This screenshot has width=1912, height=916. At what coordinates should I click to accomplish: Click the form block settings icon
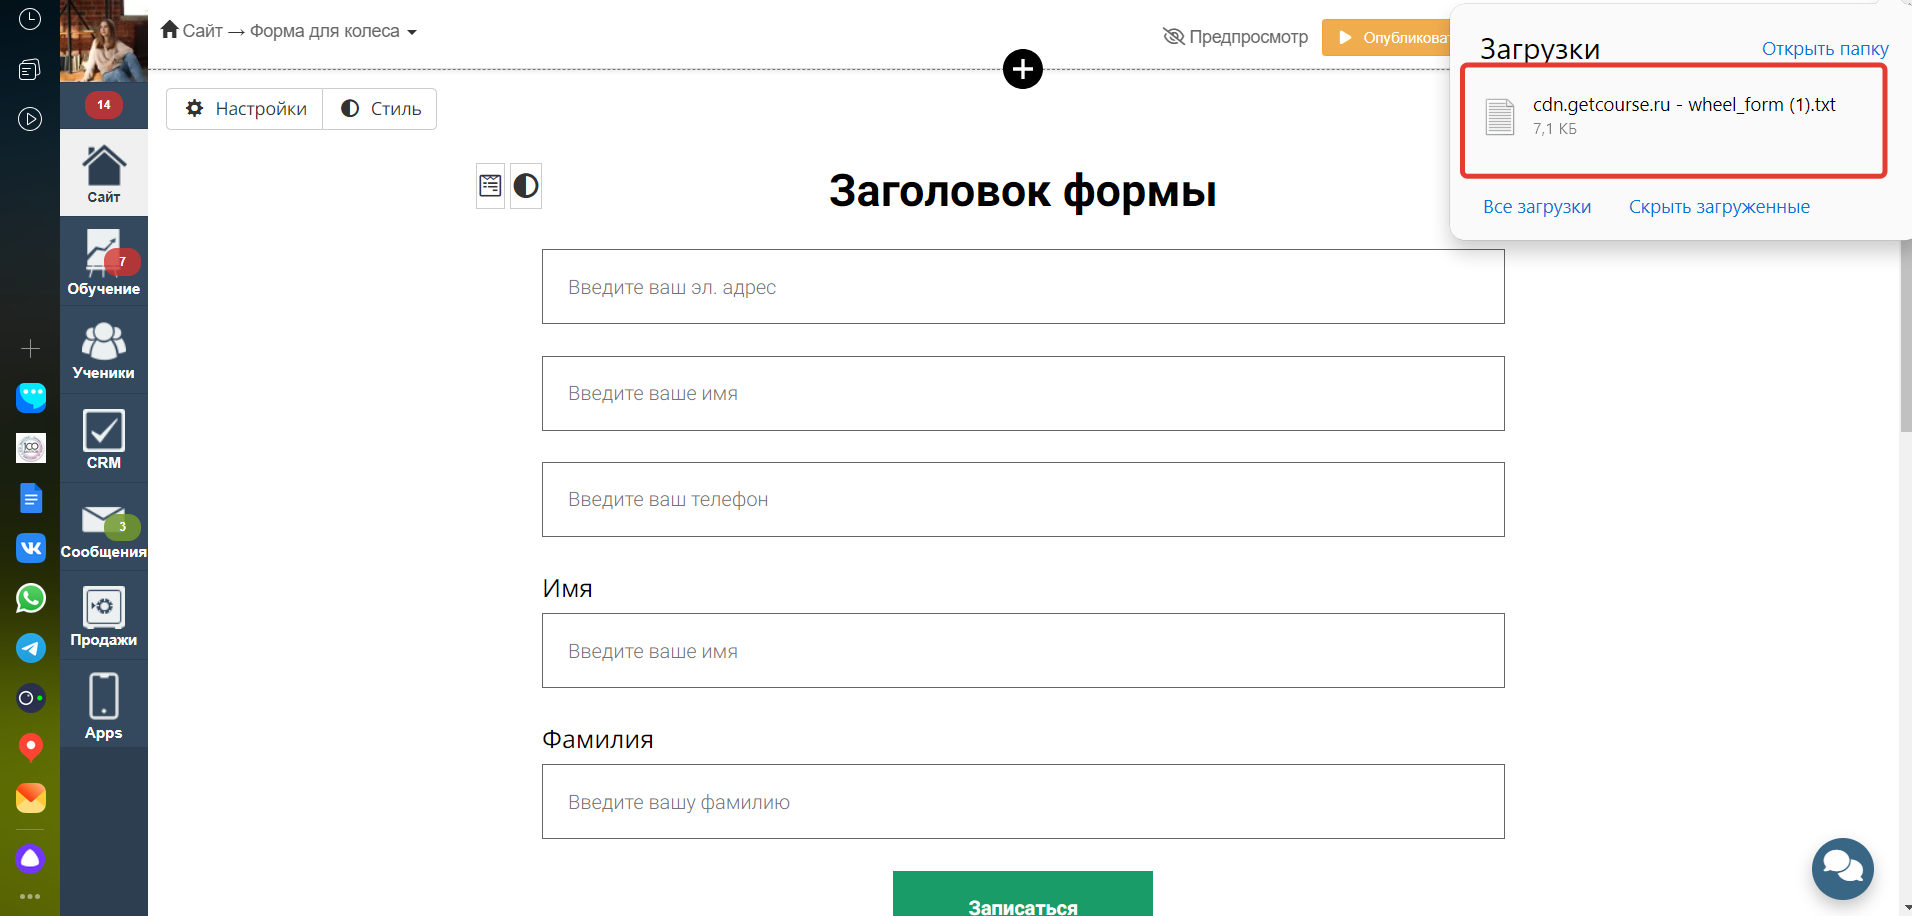[x=490, y=186]
